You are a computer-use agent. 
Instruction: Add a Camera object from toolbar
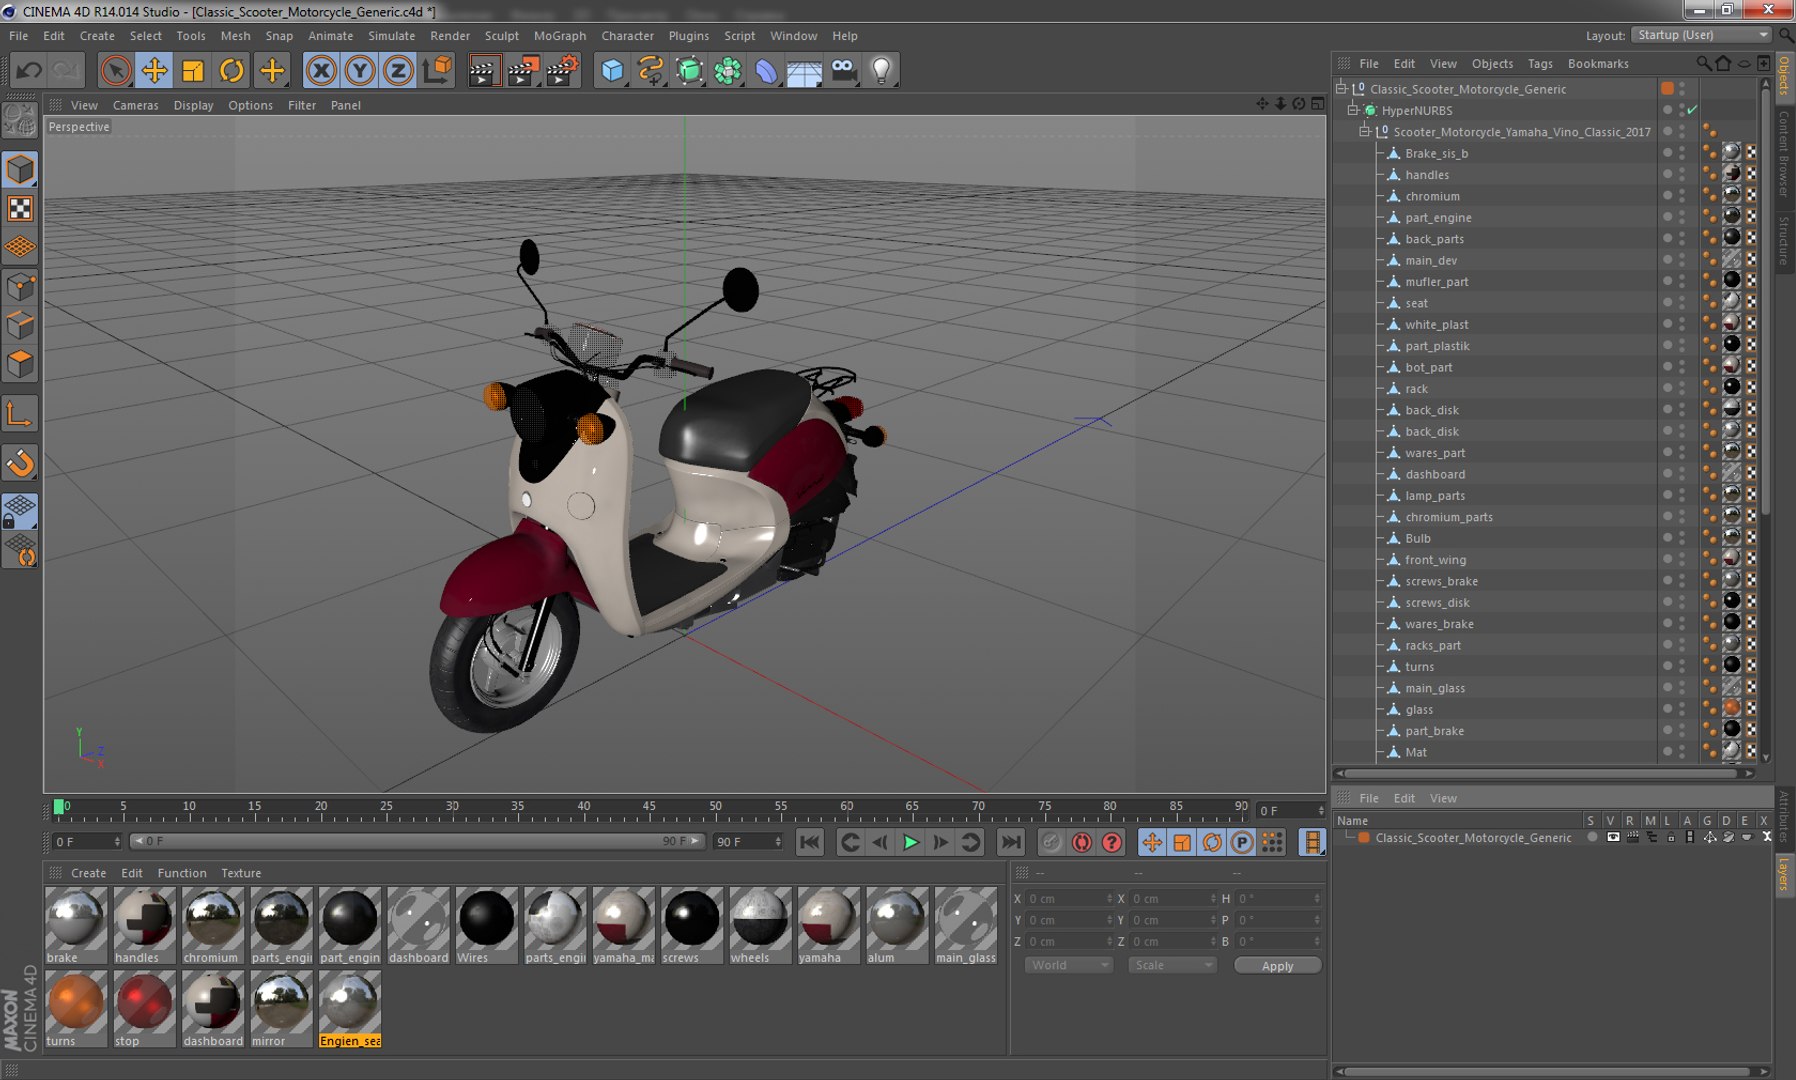click(x=844, y=70)
